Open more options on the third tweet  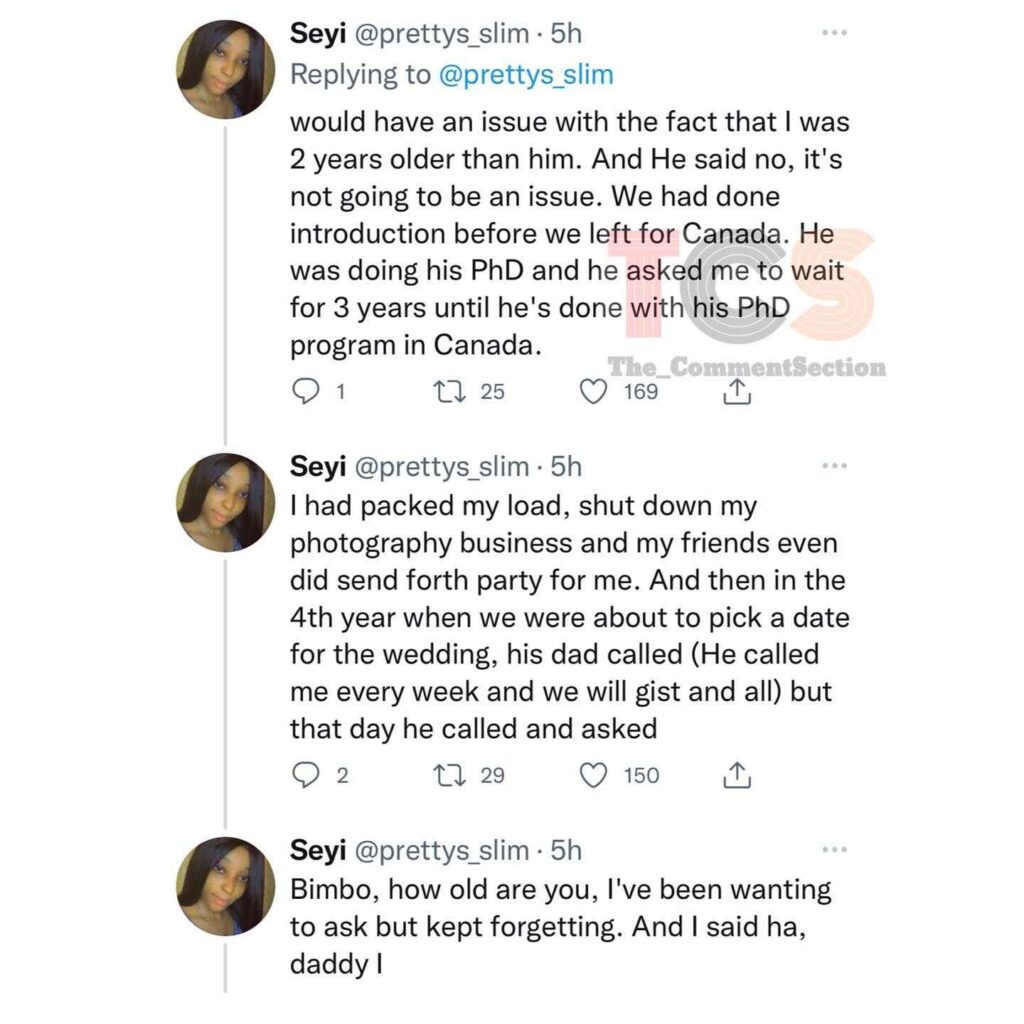point(833,849)
